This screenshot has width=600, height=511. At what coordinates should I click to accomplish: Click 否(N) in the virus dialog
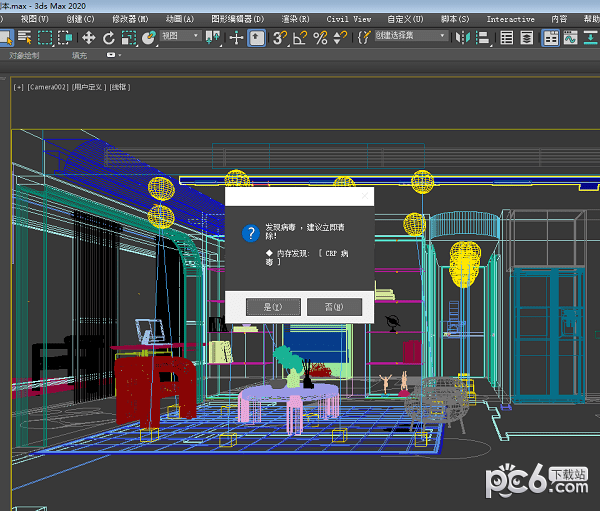coord(334,307)
